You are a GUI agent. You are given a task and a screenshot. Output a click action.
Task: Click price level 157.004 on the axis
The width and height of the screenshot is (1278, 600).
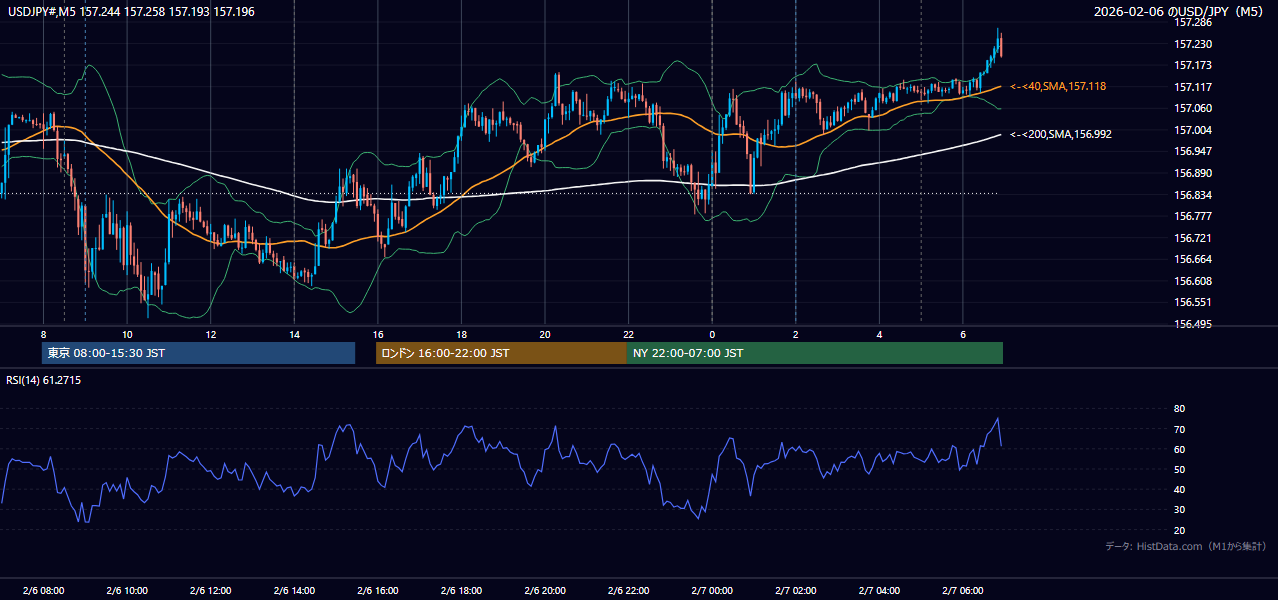pos(1193,130)
